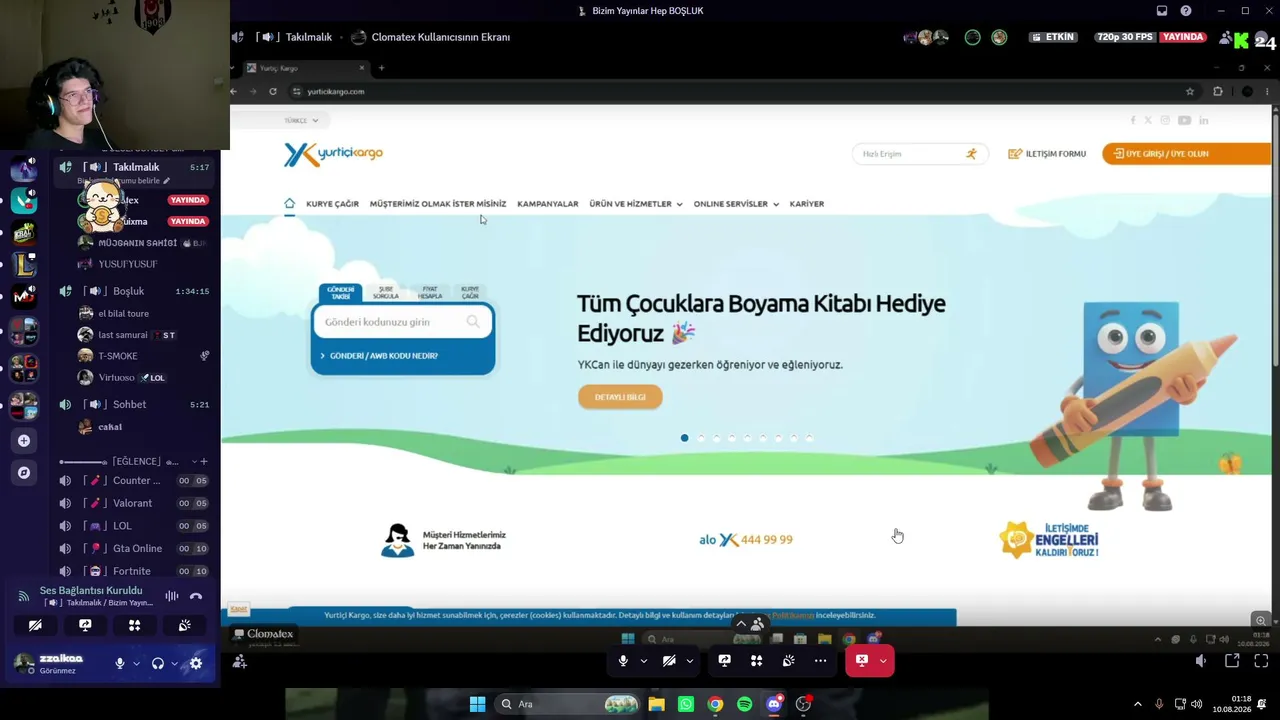Click the red disconnect button
The image size is (1280, 720).
click(x=861, y=661)
